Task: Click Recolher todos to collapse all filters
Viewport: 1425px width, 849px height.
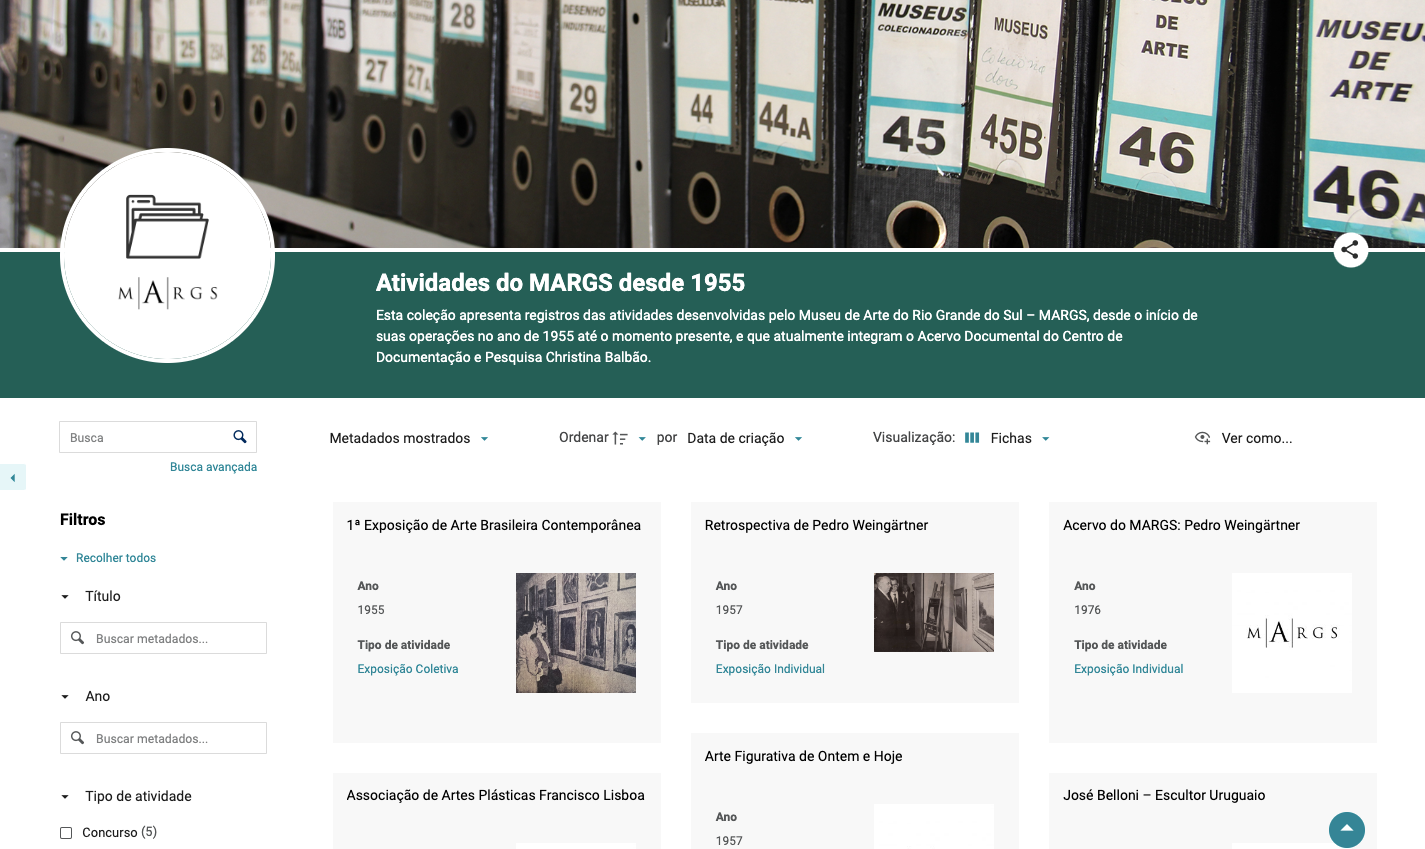Action: tap(108, 558)
